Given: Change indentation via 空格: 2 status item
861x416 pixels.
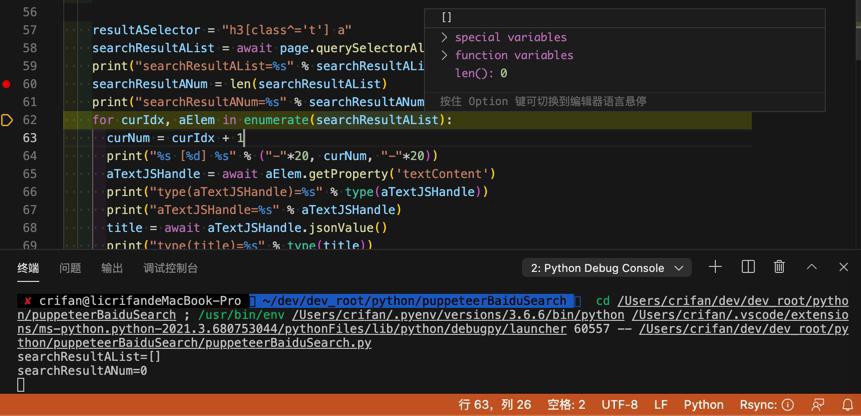Looking at the screenshot, I should (566, 405).
